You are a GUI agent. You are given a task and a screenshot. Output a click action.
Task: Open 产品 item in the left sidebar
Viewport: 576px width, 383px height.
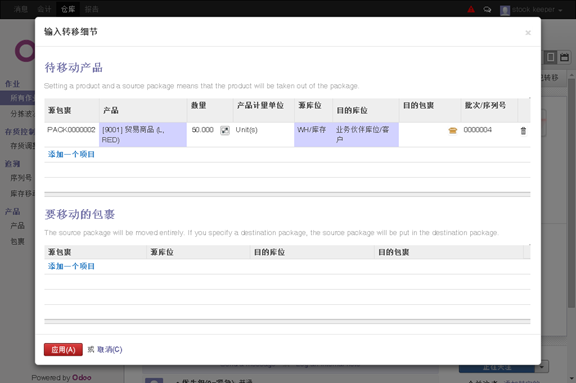pos(17,225)
